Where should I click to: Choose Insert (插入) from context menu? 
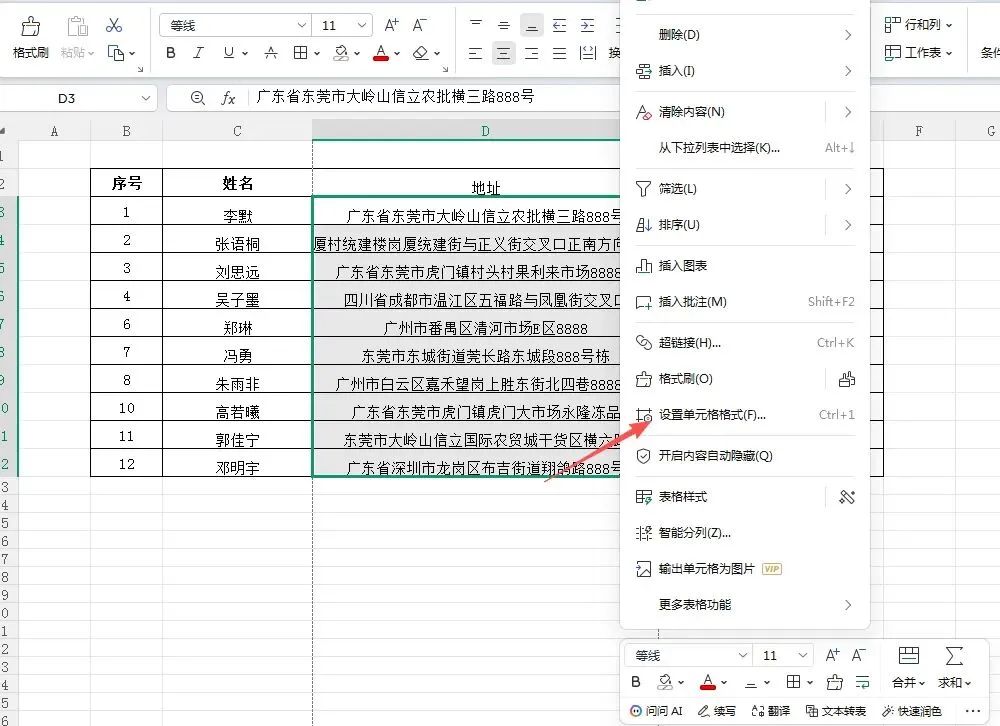tap(745, 71)
